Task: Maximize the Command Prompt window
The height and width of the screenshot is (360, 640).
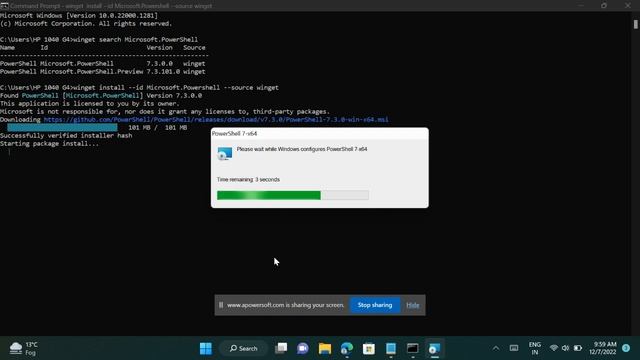Action: click(604, 6)
